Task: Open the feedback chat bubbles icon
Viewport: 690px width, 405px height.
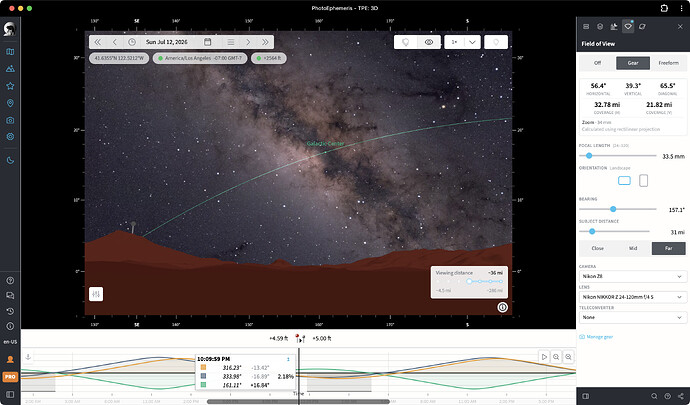Action: (x=10, y=296)
